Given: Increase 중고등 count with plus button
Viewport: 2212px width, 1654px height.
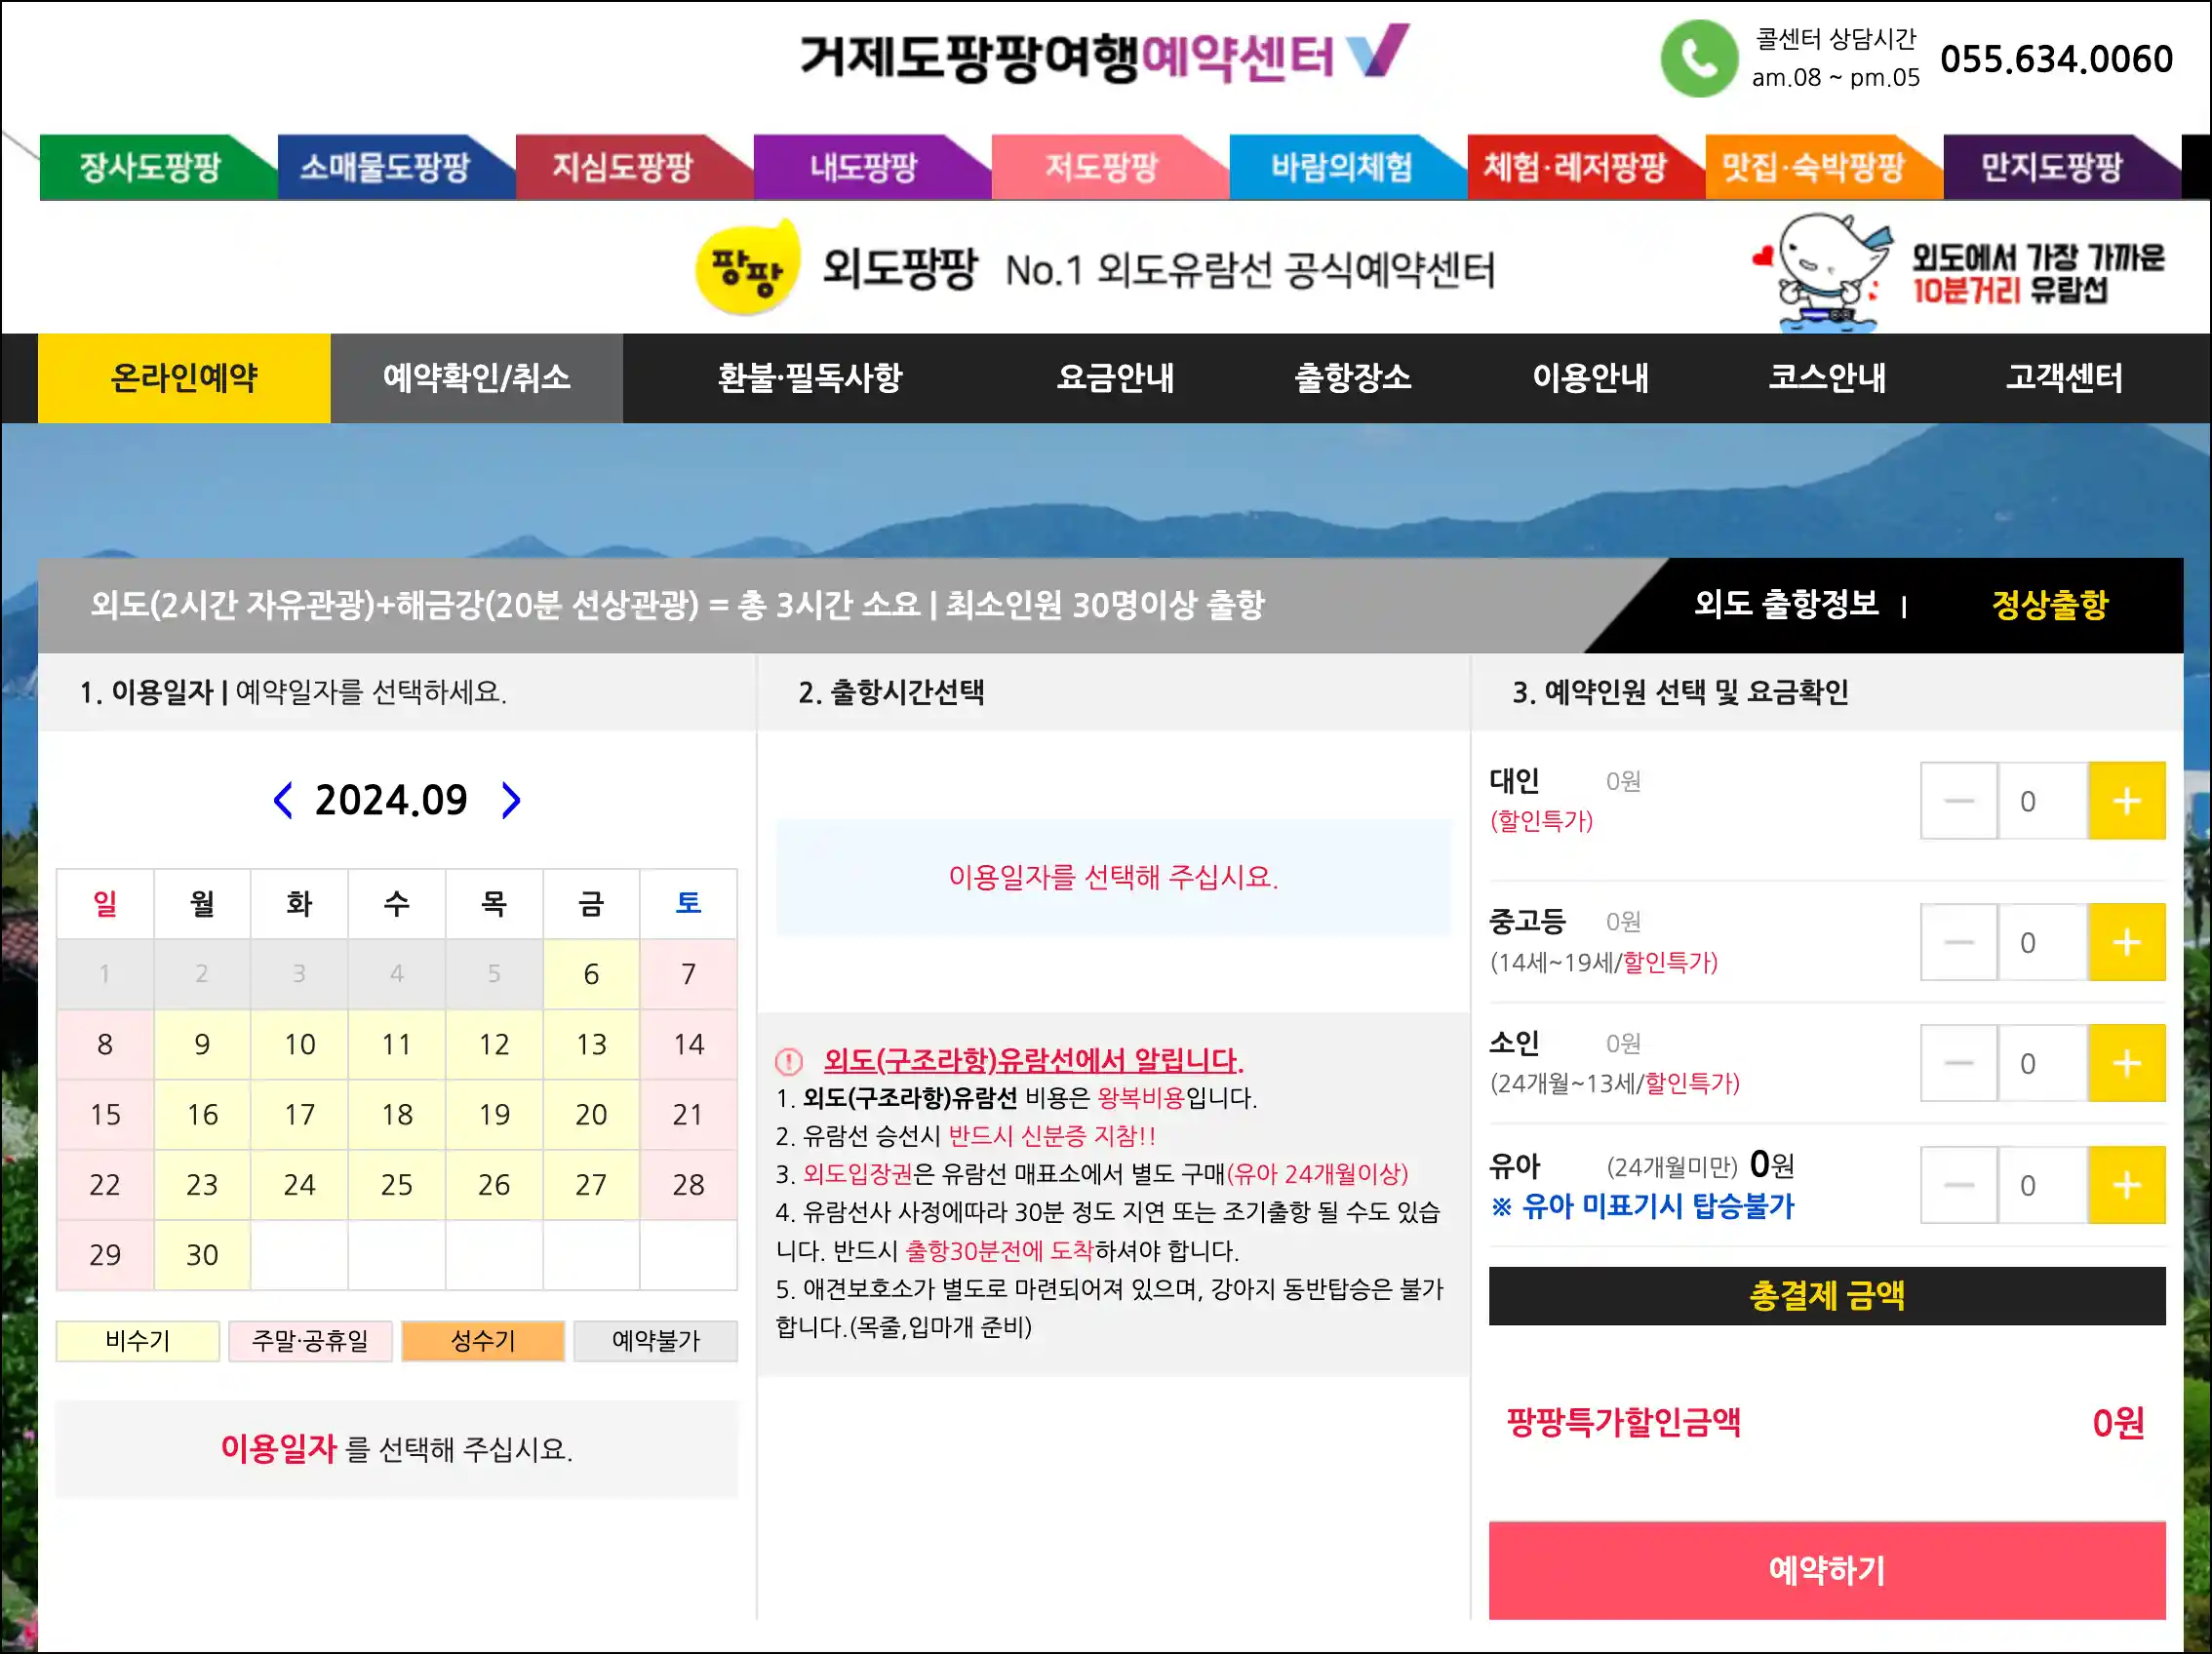Looking at the screenshot, I should [x=2126, y=942].
